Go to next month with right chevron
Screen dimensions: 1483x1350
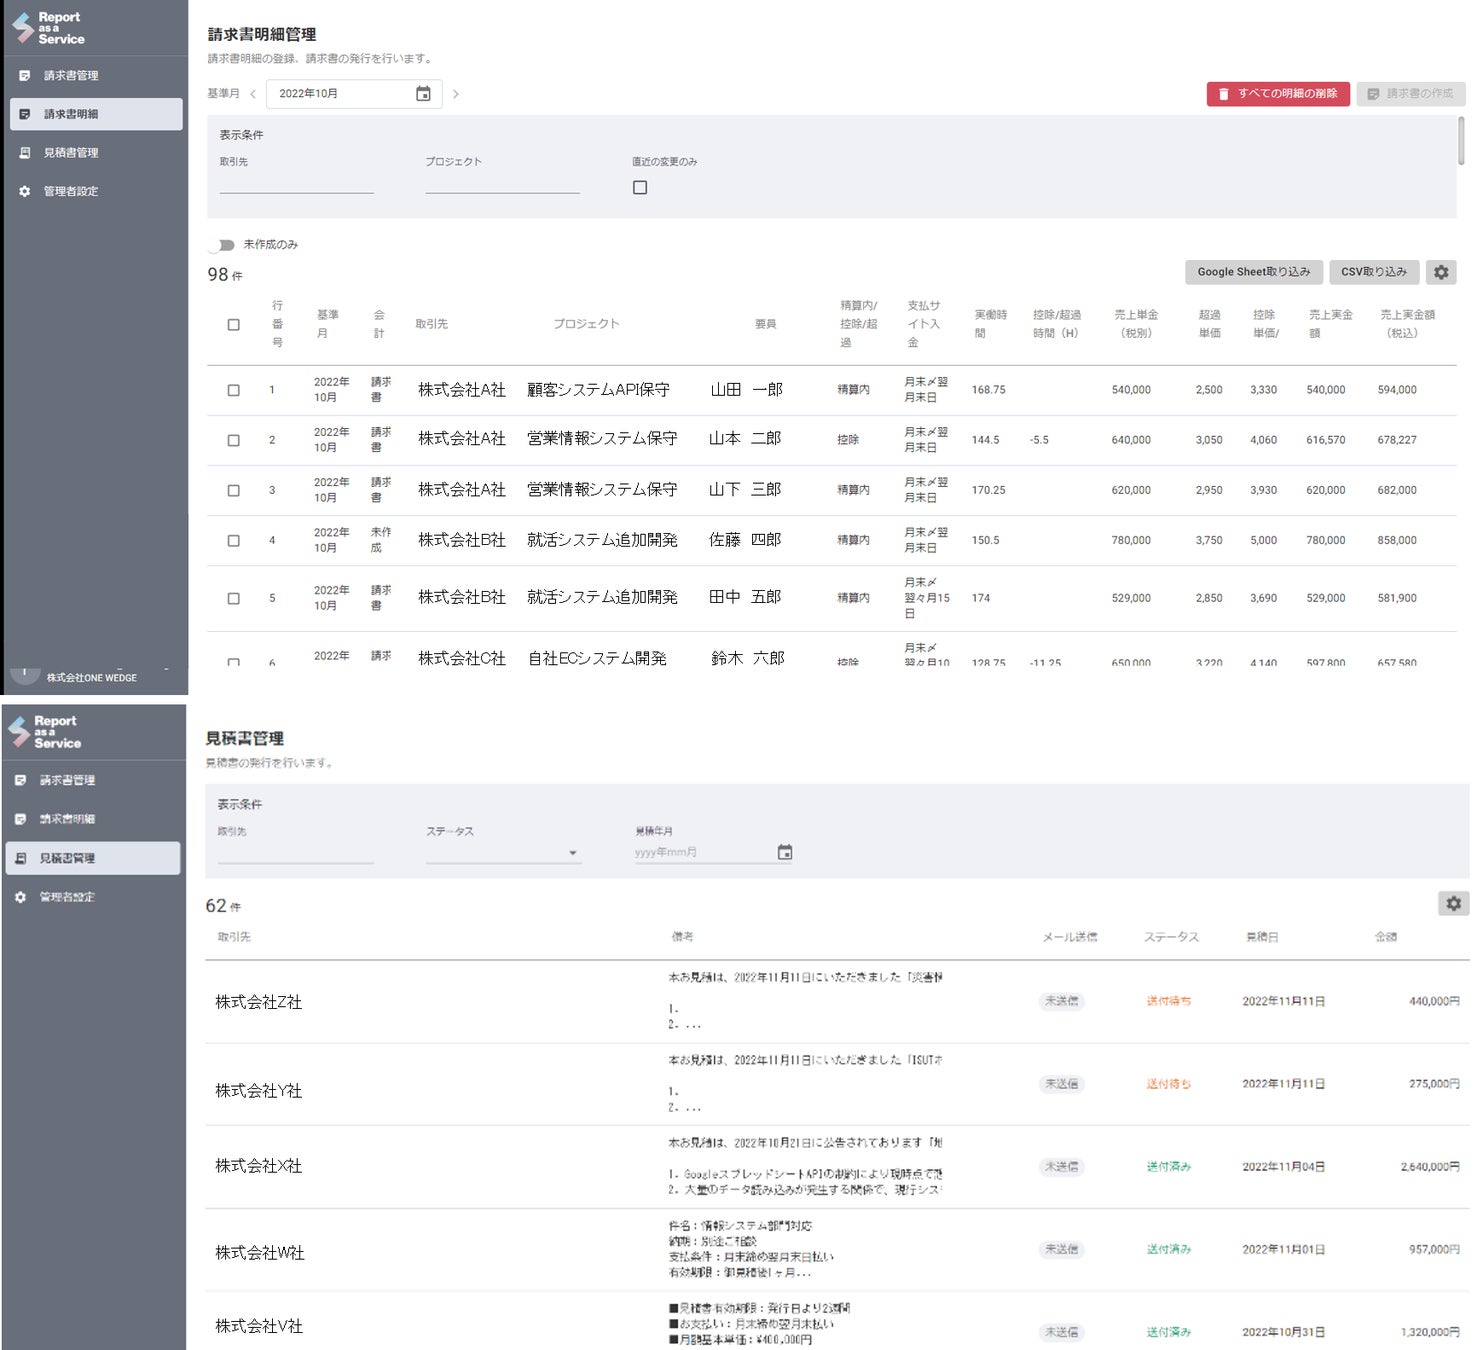point(456,94)
